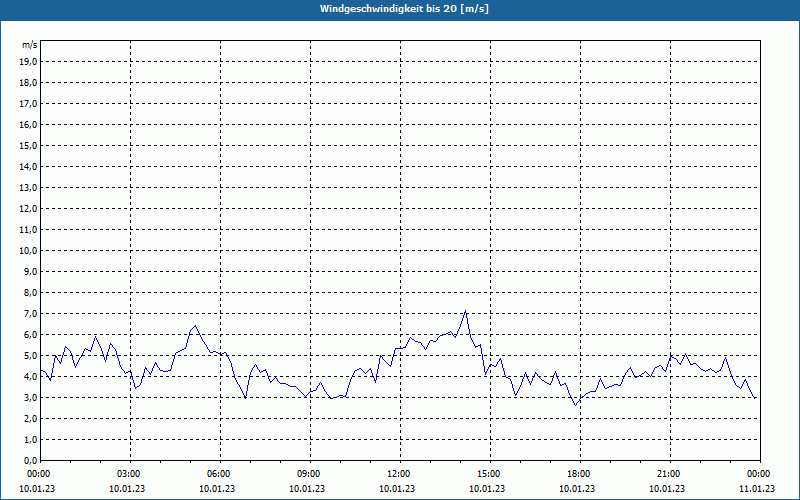800x500 pixels.
Task: Click the "03:00" time axis label
Action: (x=131, y=474)
